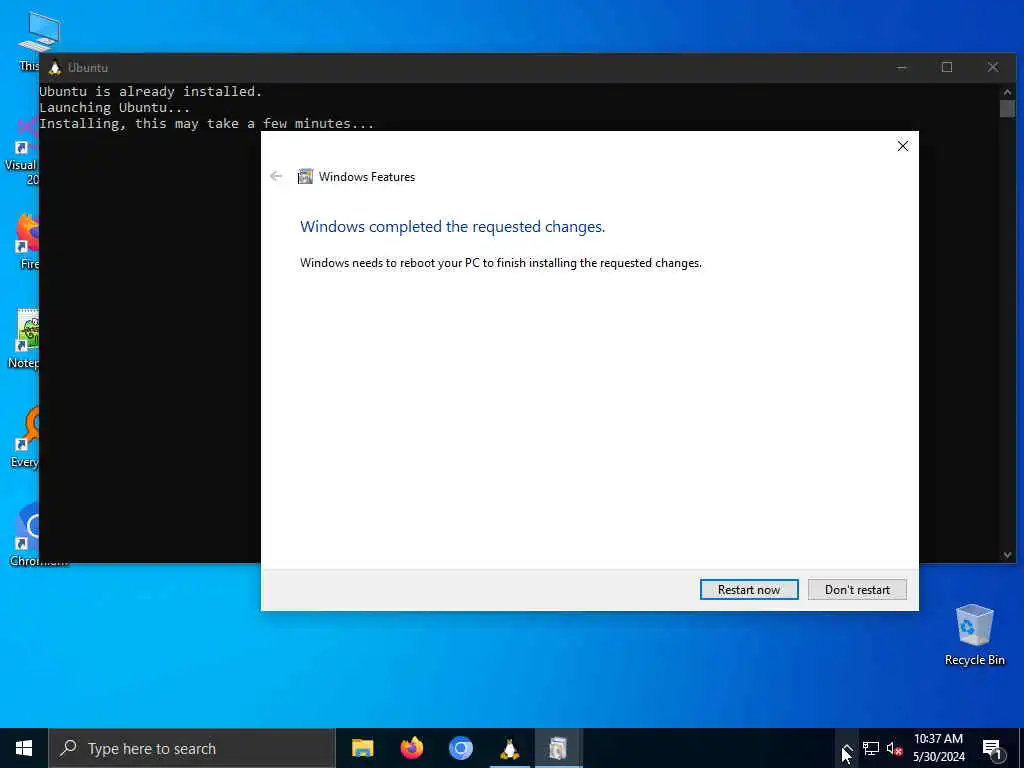
Task: Select the Recycle Bin desktop icon
Action: click(x=974, y=634)
